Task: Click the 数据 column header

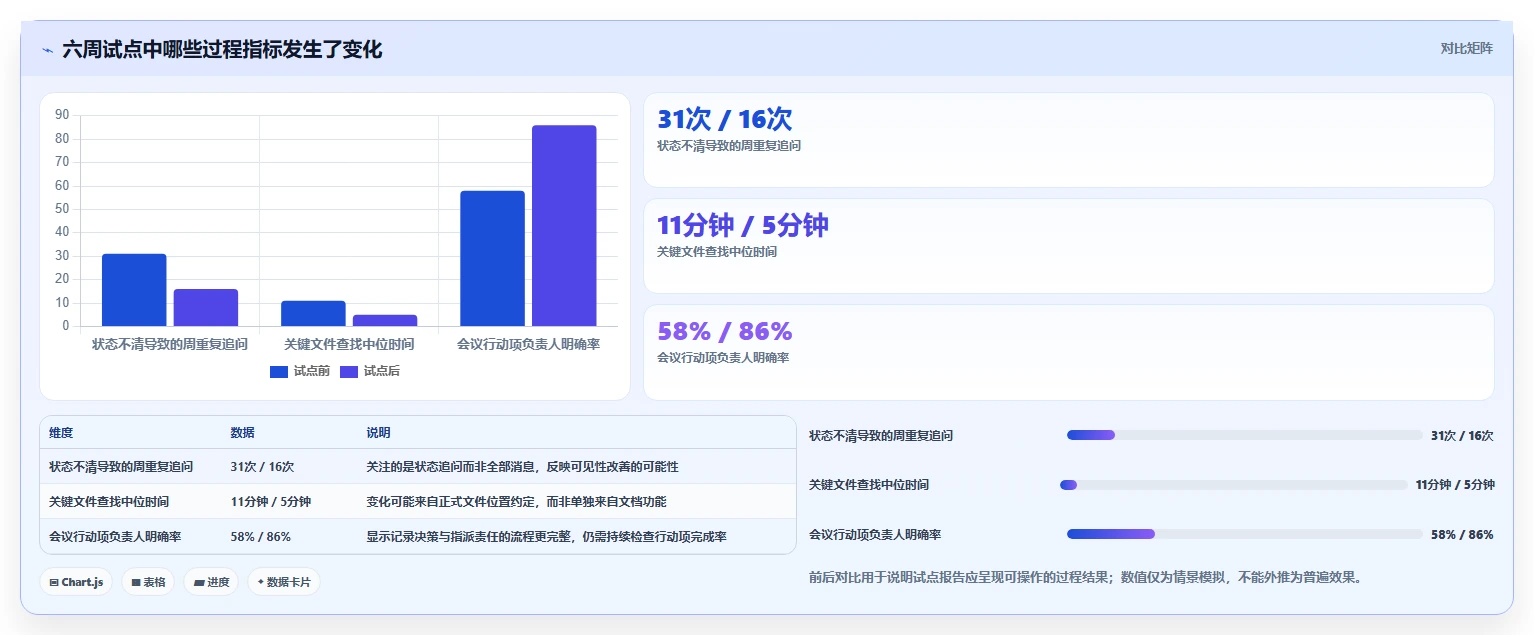Action: click(242, 433)
